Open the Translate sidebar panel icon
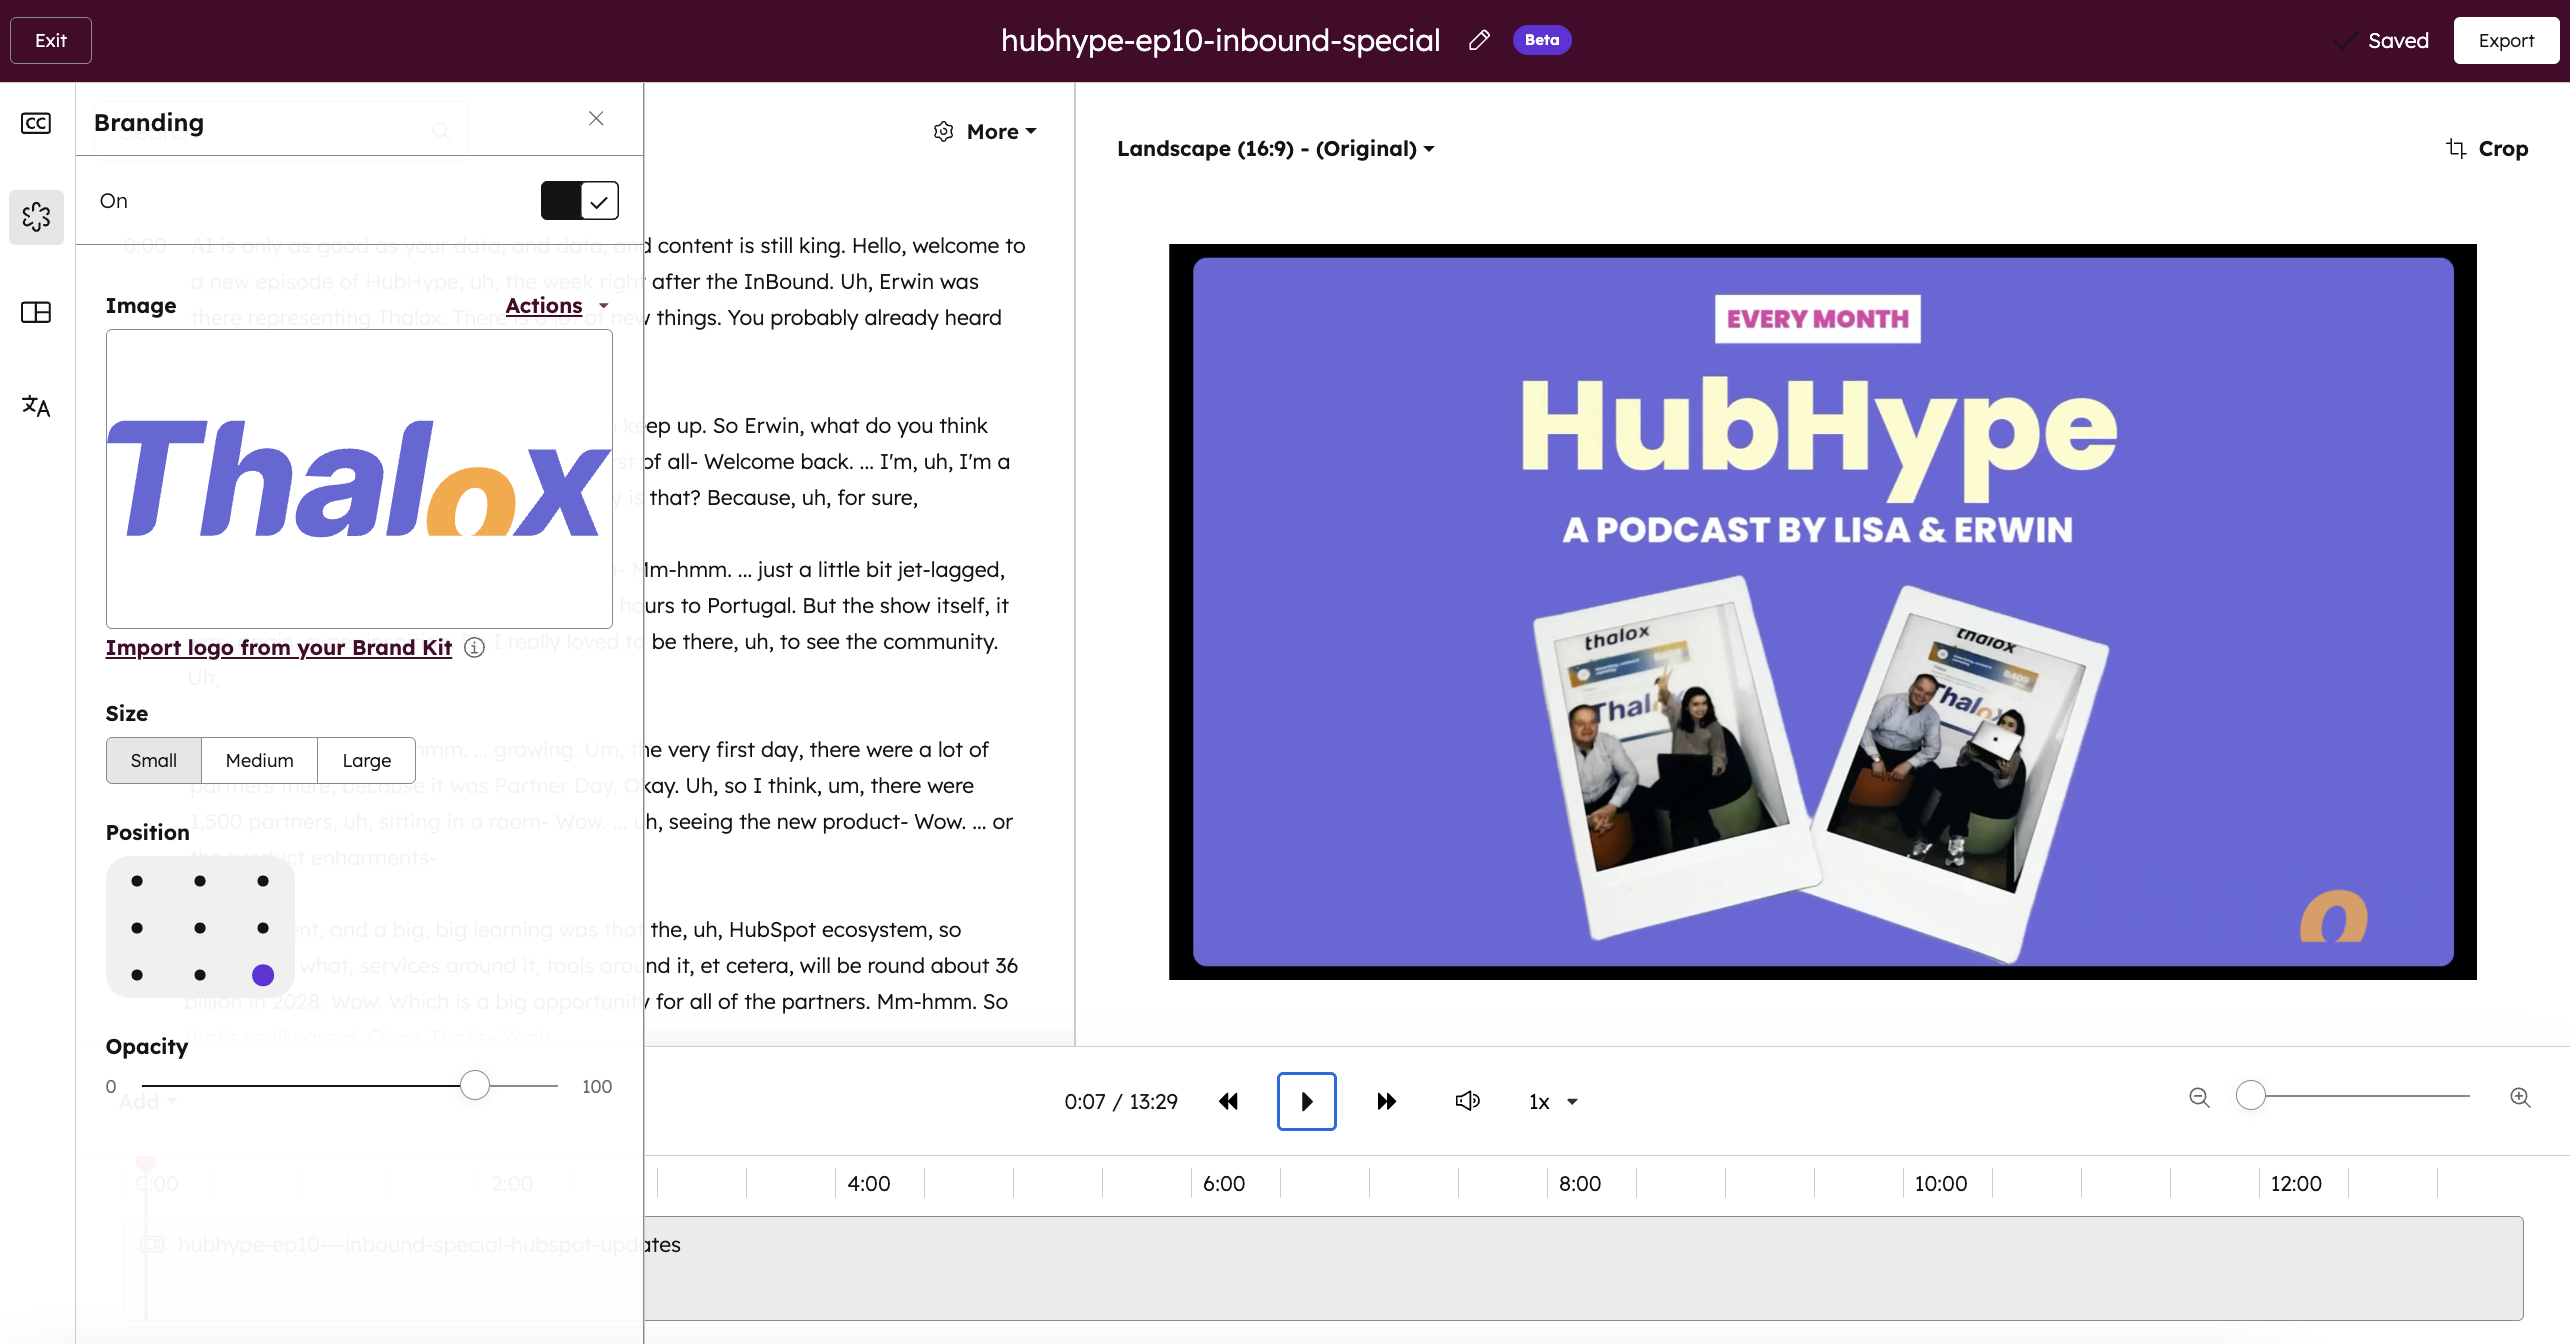The width and height of the screenshot is (2570, 1344). coord(36,405)
